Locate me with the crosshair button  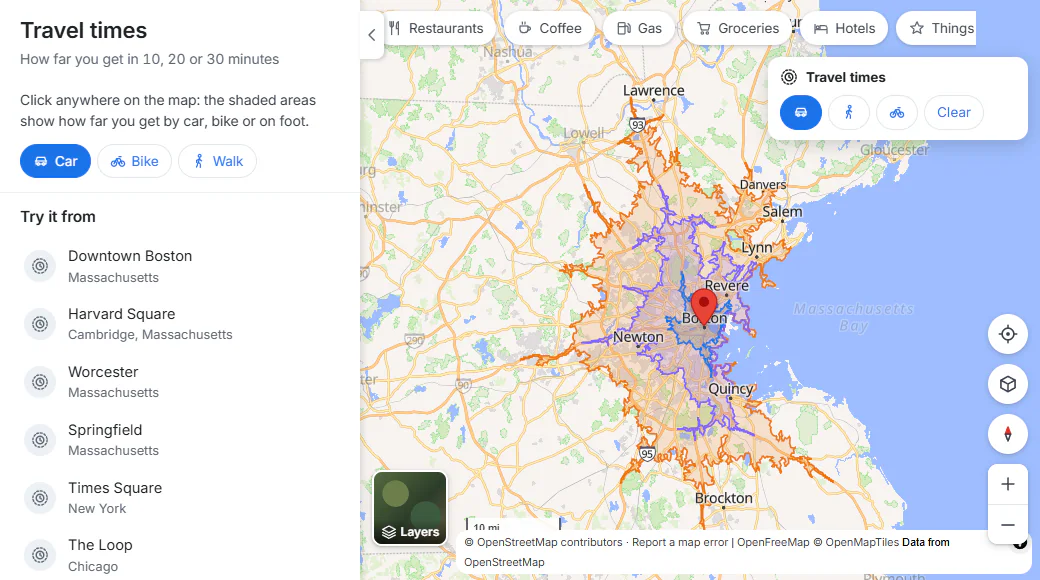tap(1008, 334)
